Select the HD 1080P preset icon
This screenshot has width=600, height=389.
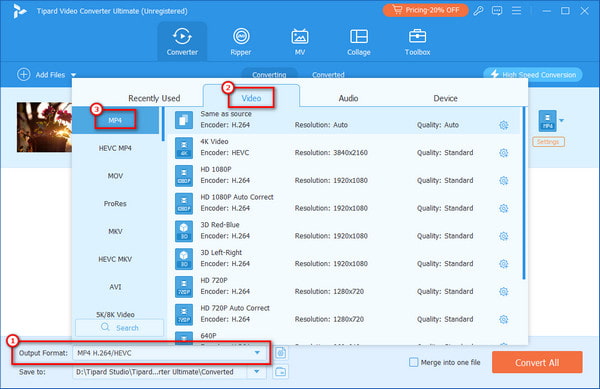pos(184,176)
